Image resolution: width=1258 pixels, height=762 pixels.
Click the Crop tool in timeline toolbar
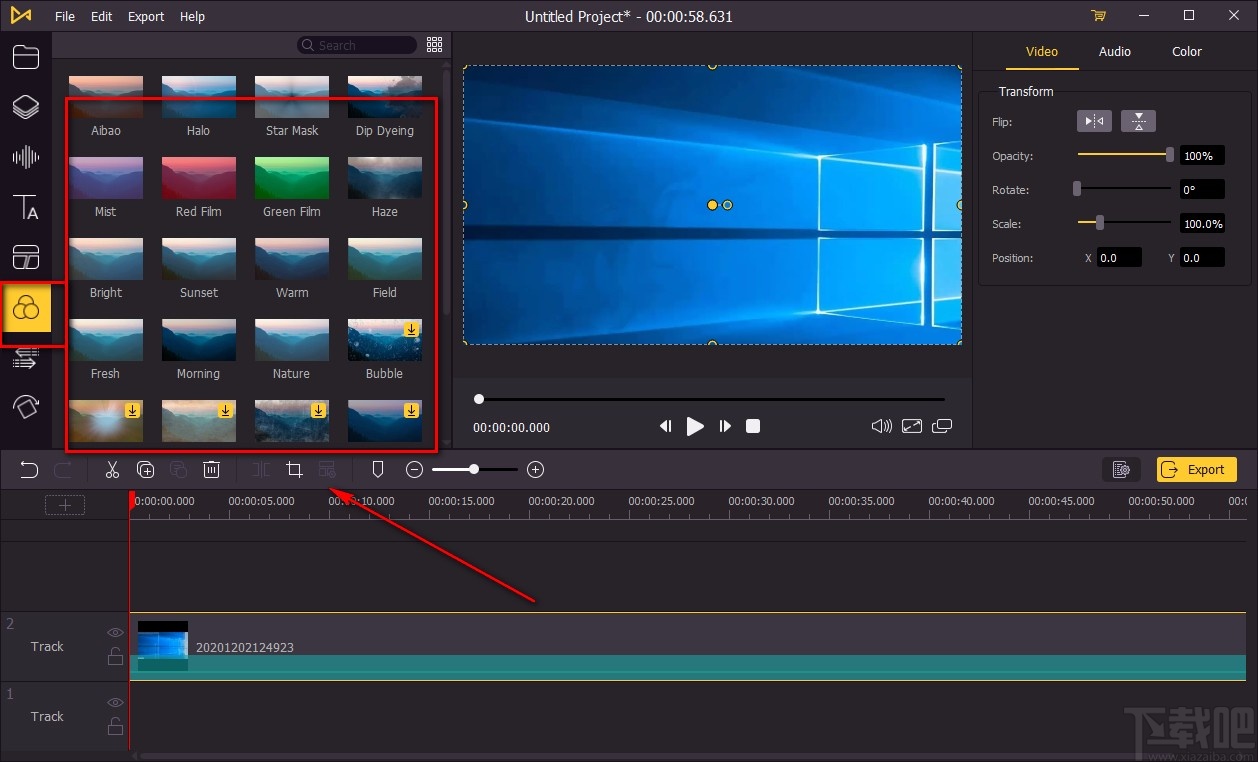pyautogui.click(x=294, y=470)
